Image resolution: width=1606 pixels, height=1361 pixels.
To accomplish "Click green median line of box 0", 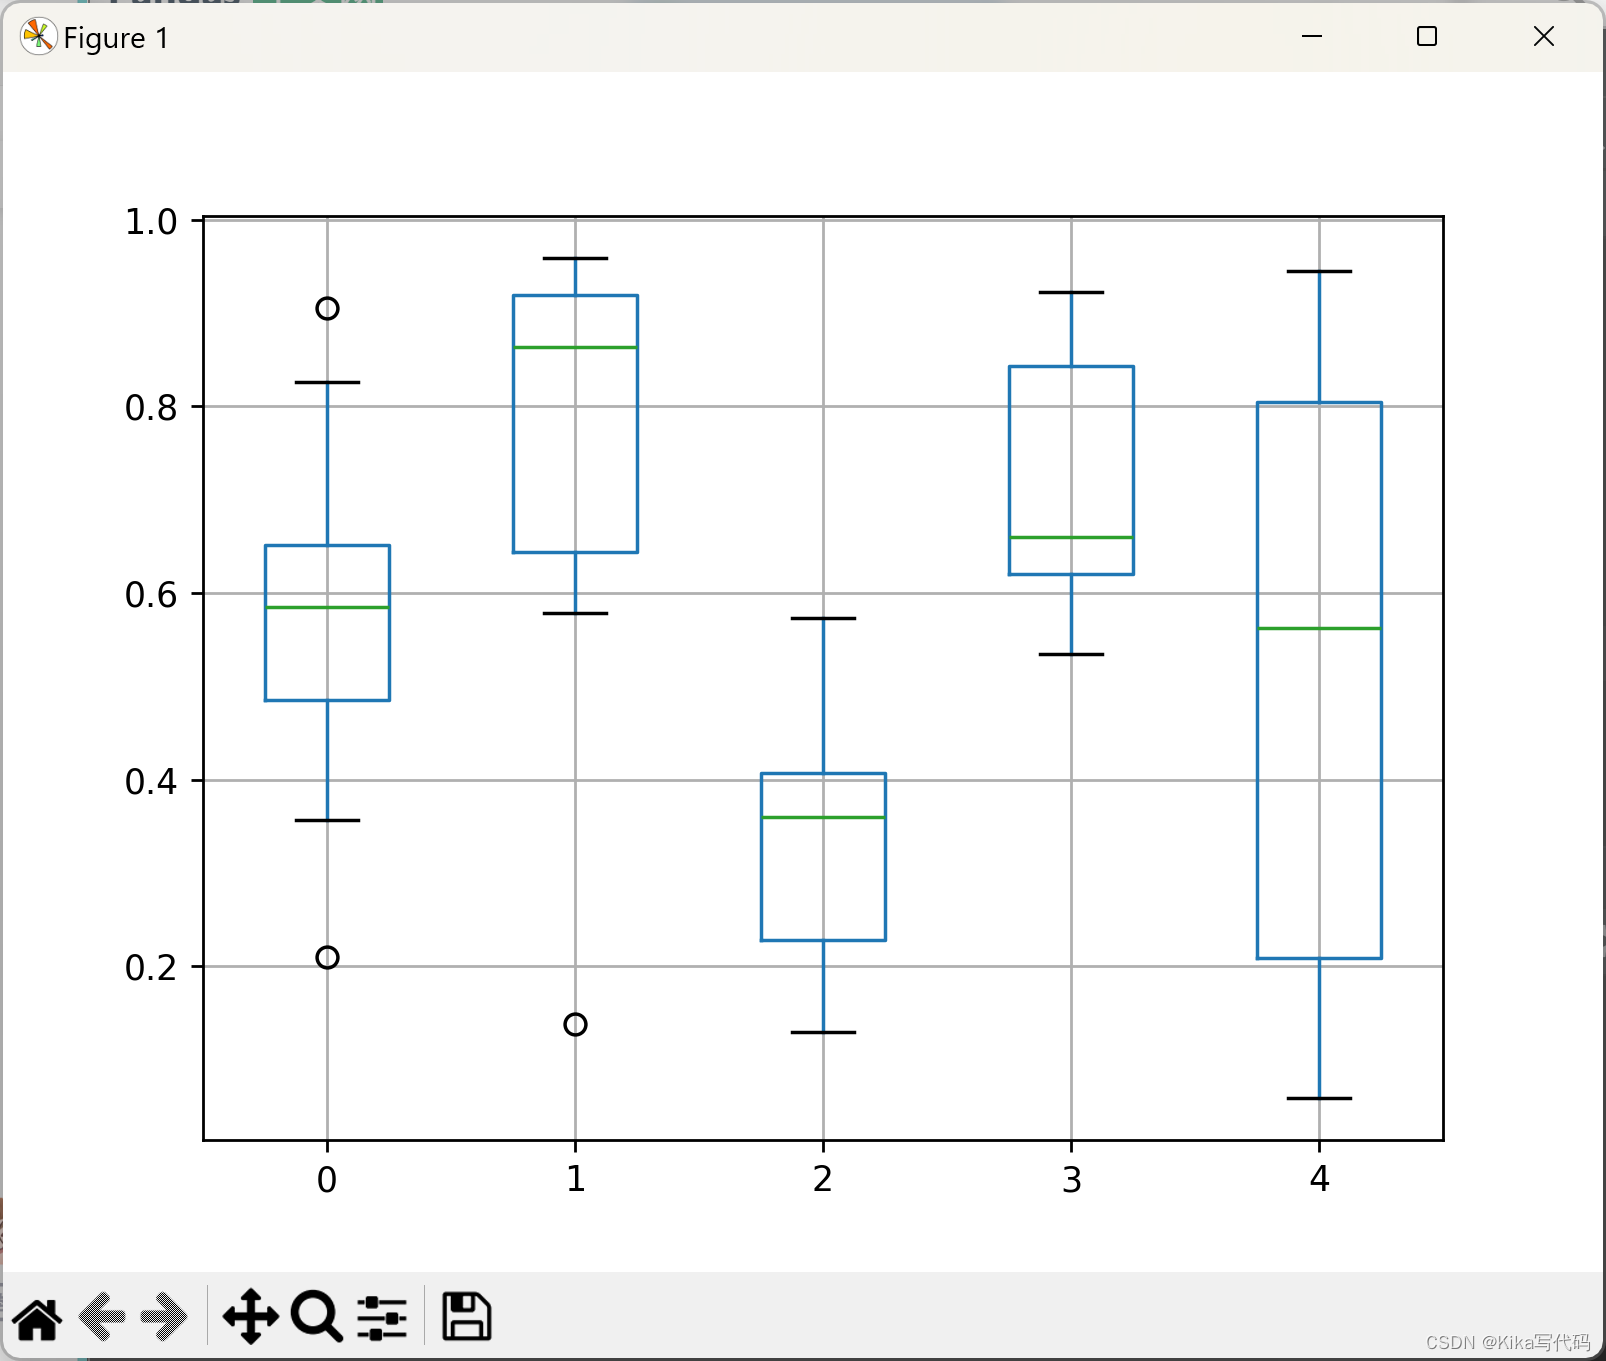I will pos(327,607).
